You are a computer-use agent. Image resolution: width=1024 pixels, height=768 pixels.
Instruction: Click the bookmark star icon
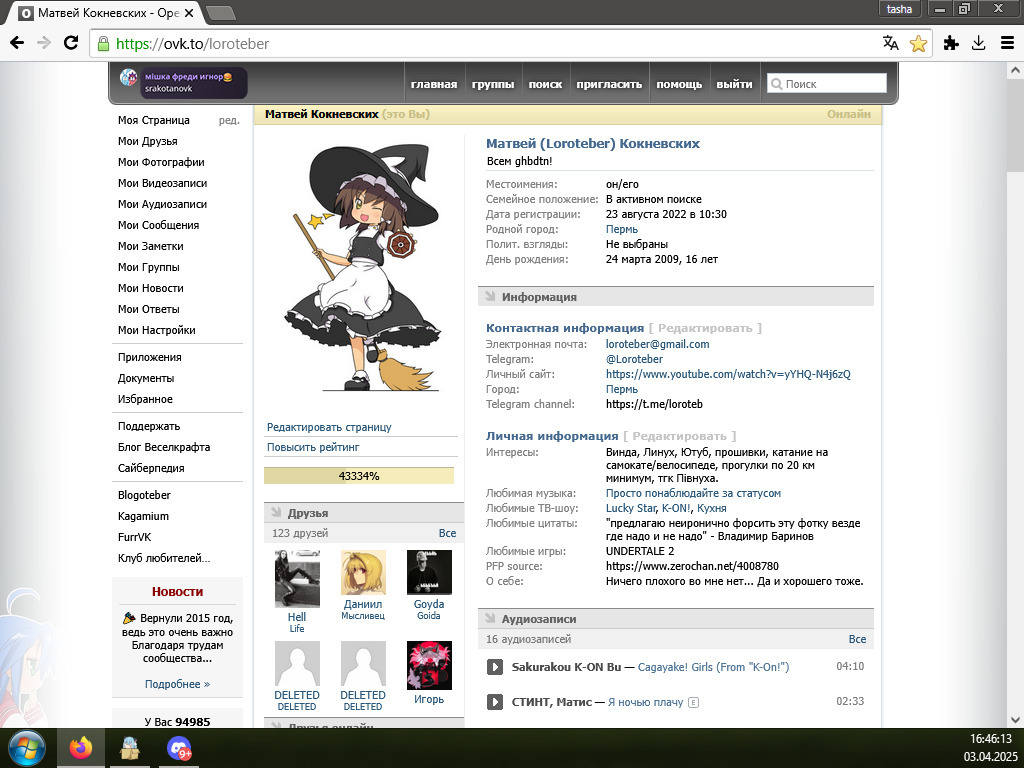point(918,43)
